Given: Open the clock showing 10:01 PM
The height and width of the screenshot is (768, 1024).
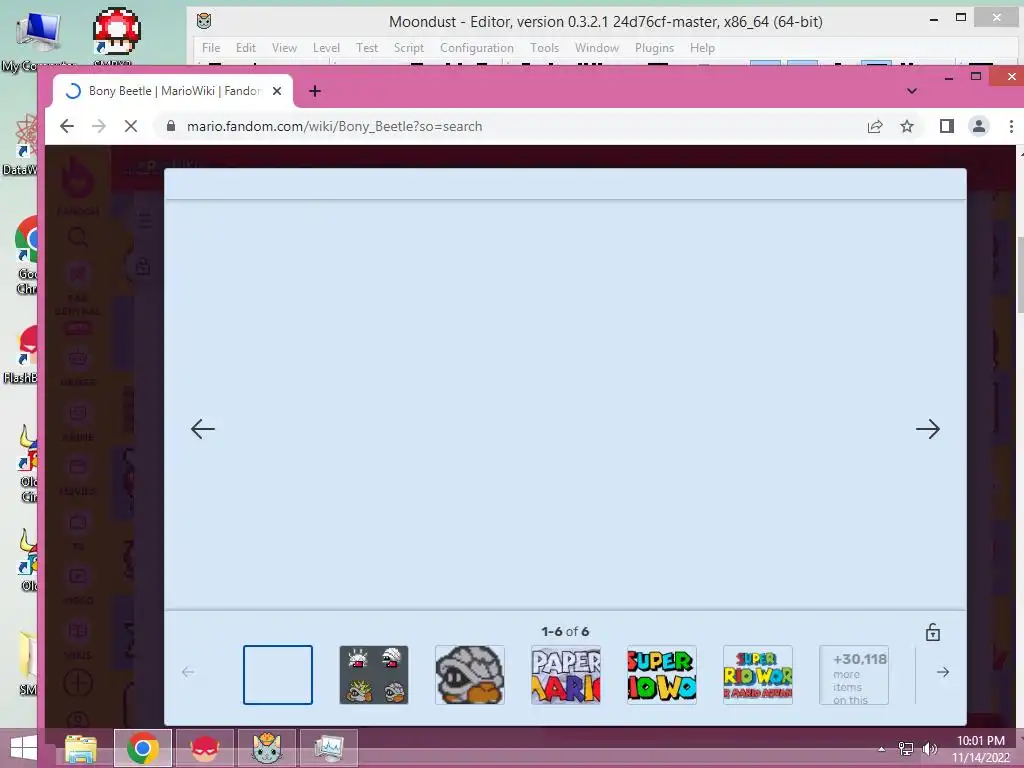Looking at the screenshot, I should click(980, 748).
